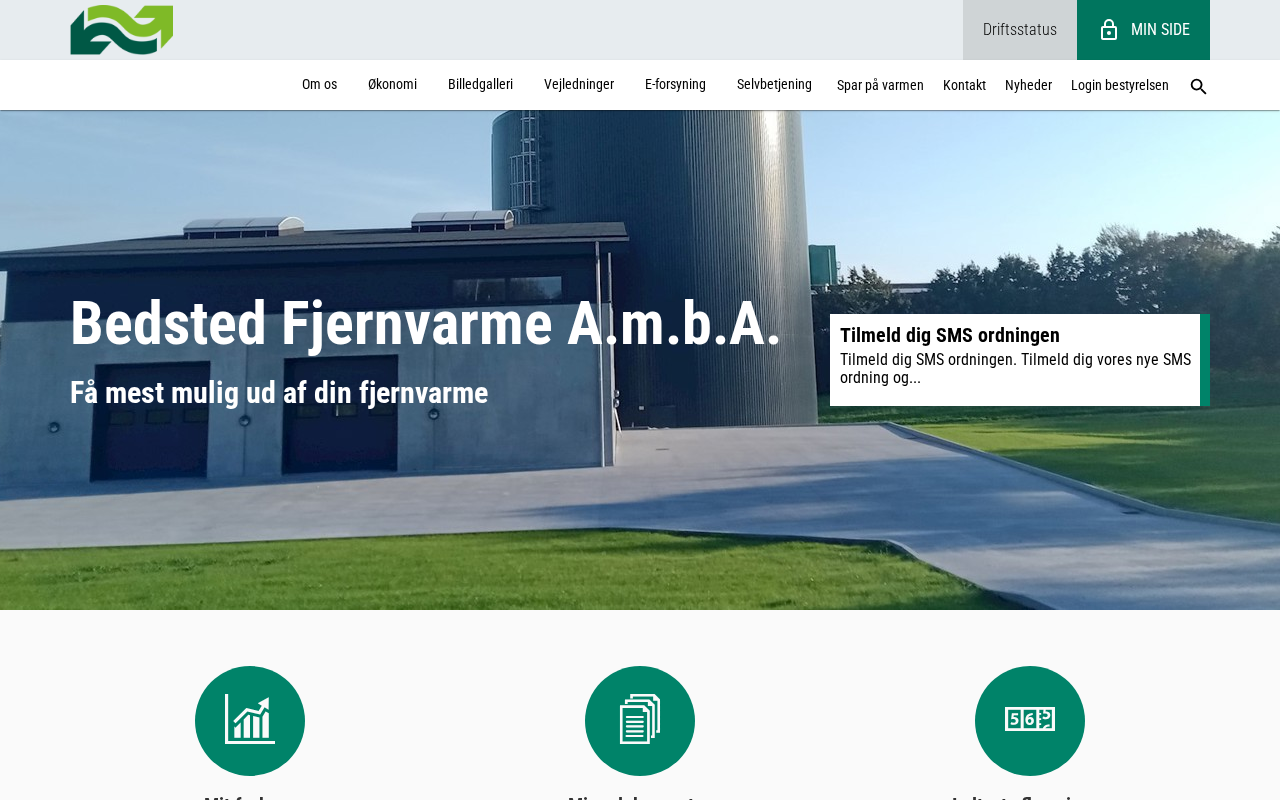1280x800 pixels.
Task: Open the meter reading circle icon
Action: 1030,721
